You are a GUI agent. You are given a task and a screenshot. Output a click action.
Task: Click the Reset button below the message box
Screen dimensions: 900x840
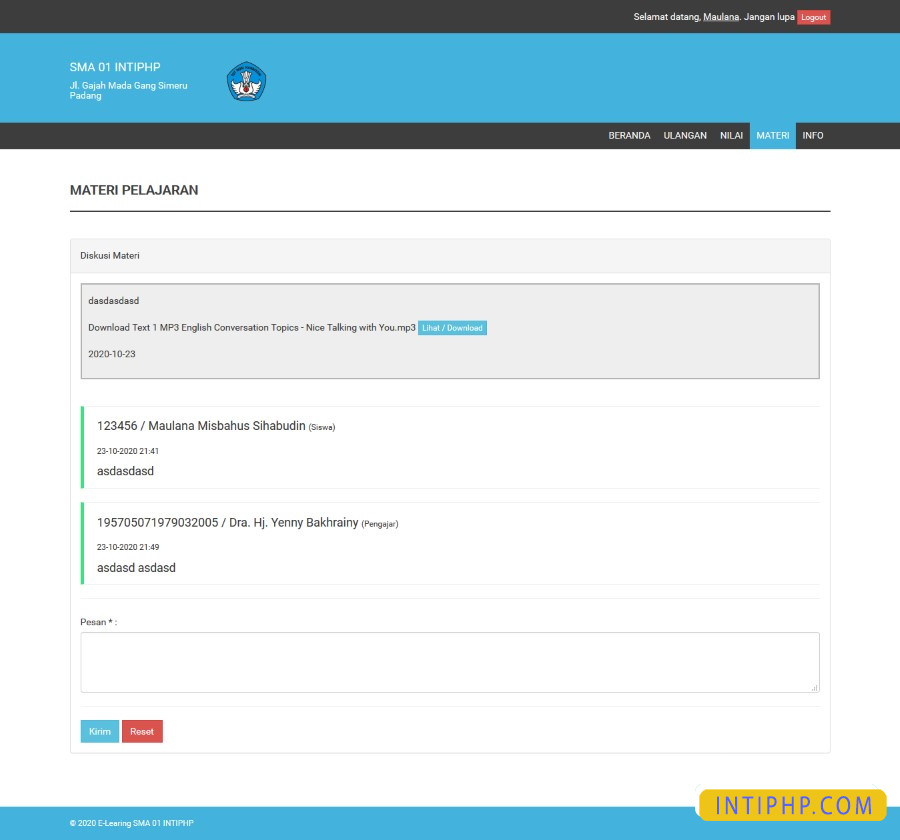[x=142, y=731]
